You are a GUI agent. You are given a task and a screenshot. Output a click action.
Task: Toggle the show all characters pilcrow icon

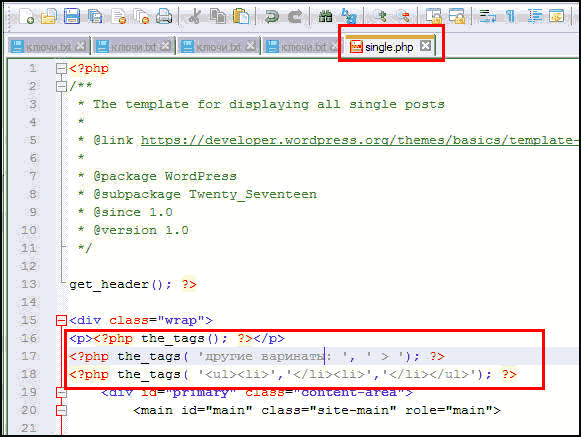click(x=511, y=16)
